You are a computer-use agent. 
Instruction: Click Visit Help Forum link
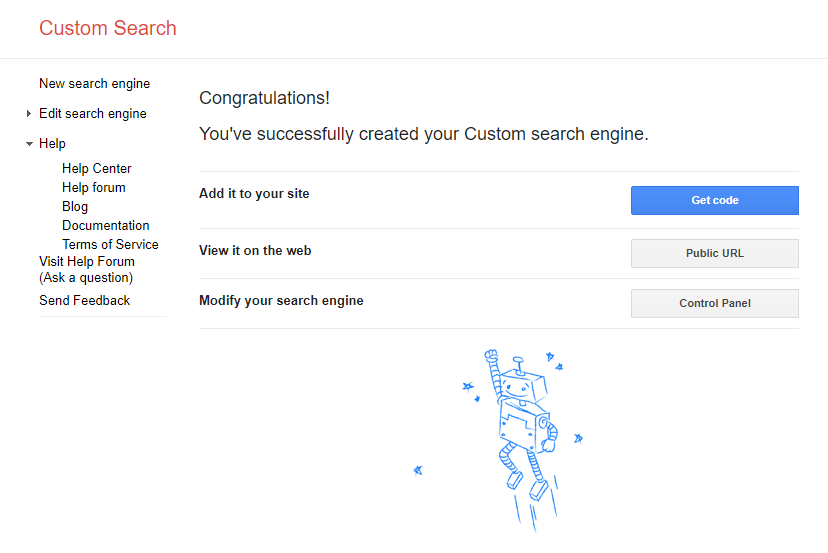pos(87,262)
